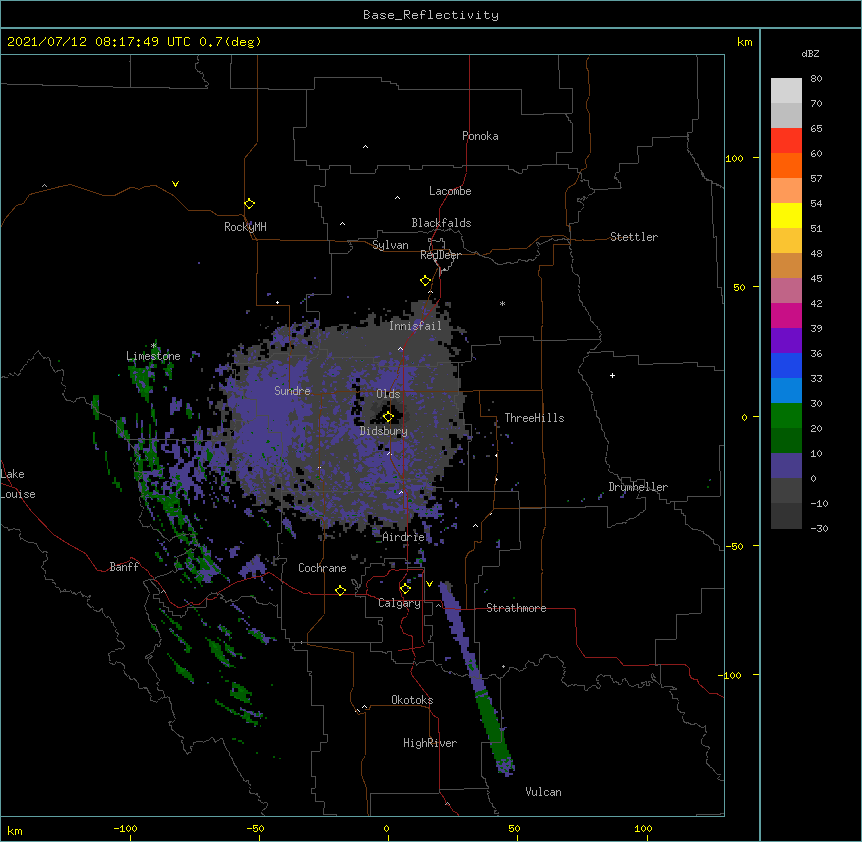Select the Airdrie label

point(404,537)
